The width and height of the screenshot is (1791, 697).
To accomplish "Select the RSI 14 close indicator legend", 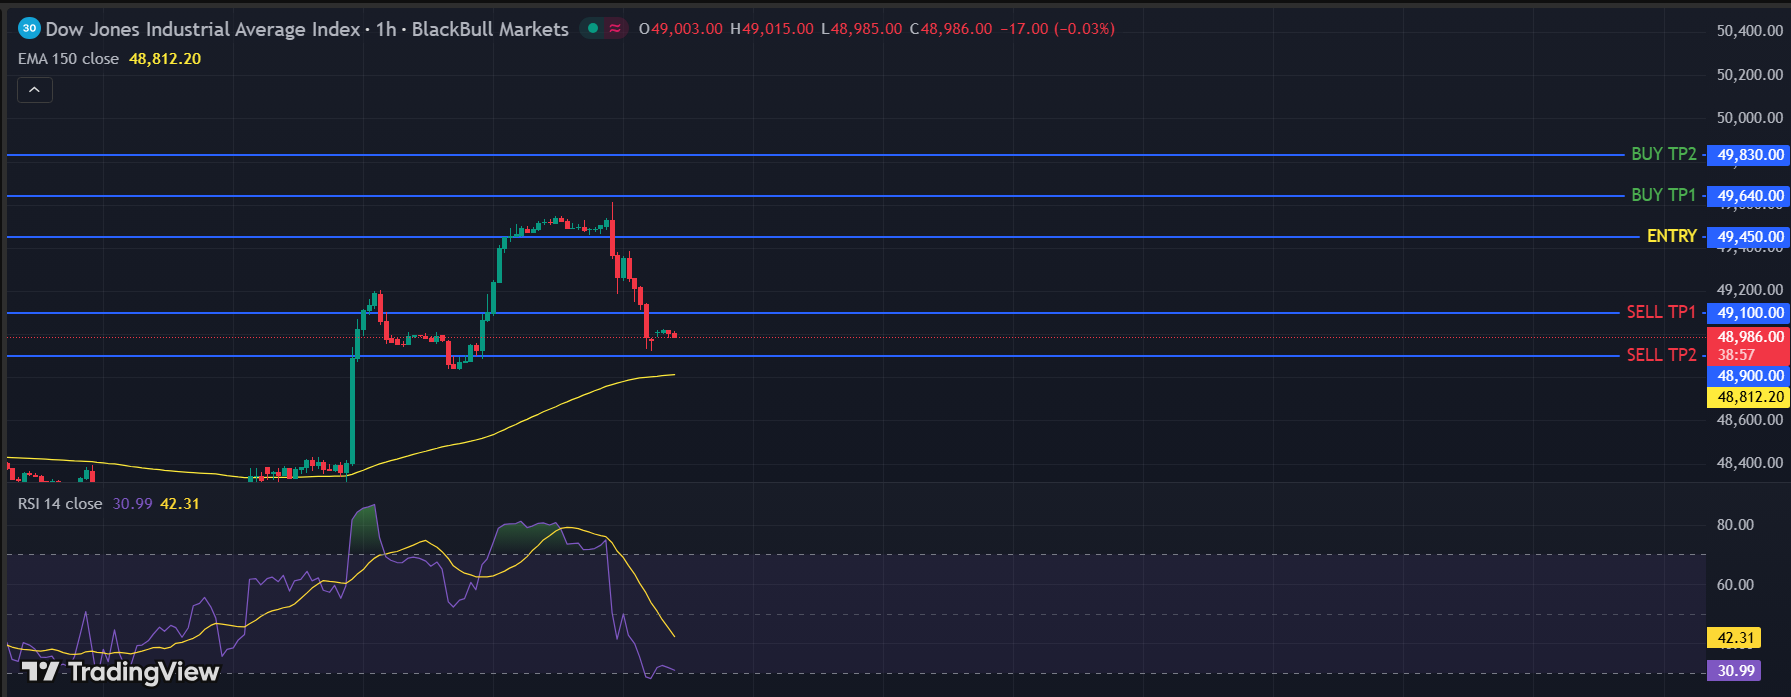I will [x=60, y=504].
